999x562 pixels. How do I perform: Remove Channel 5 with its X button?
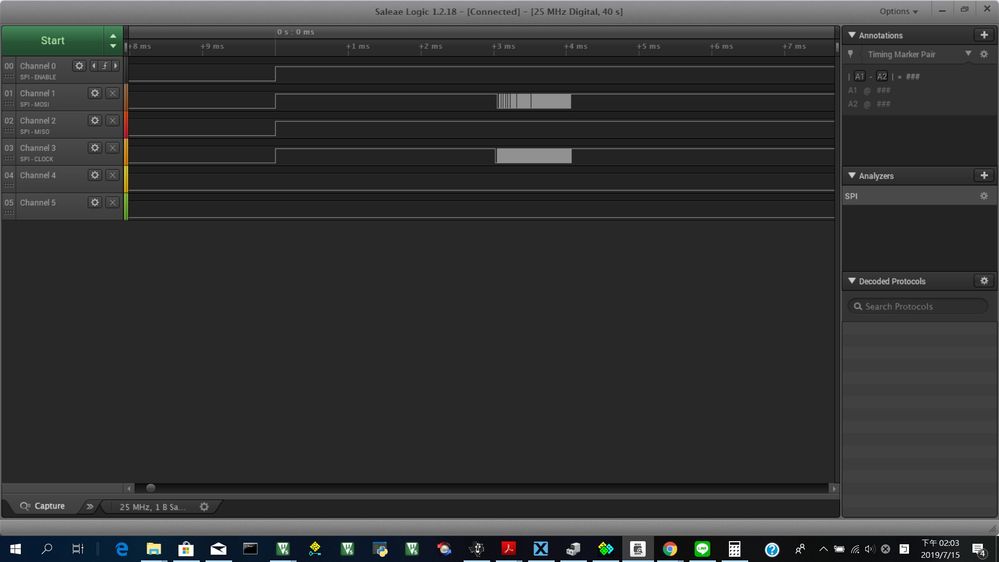click(112, 203)
